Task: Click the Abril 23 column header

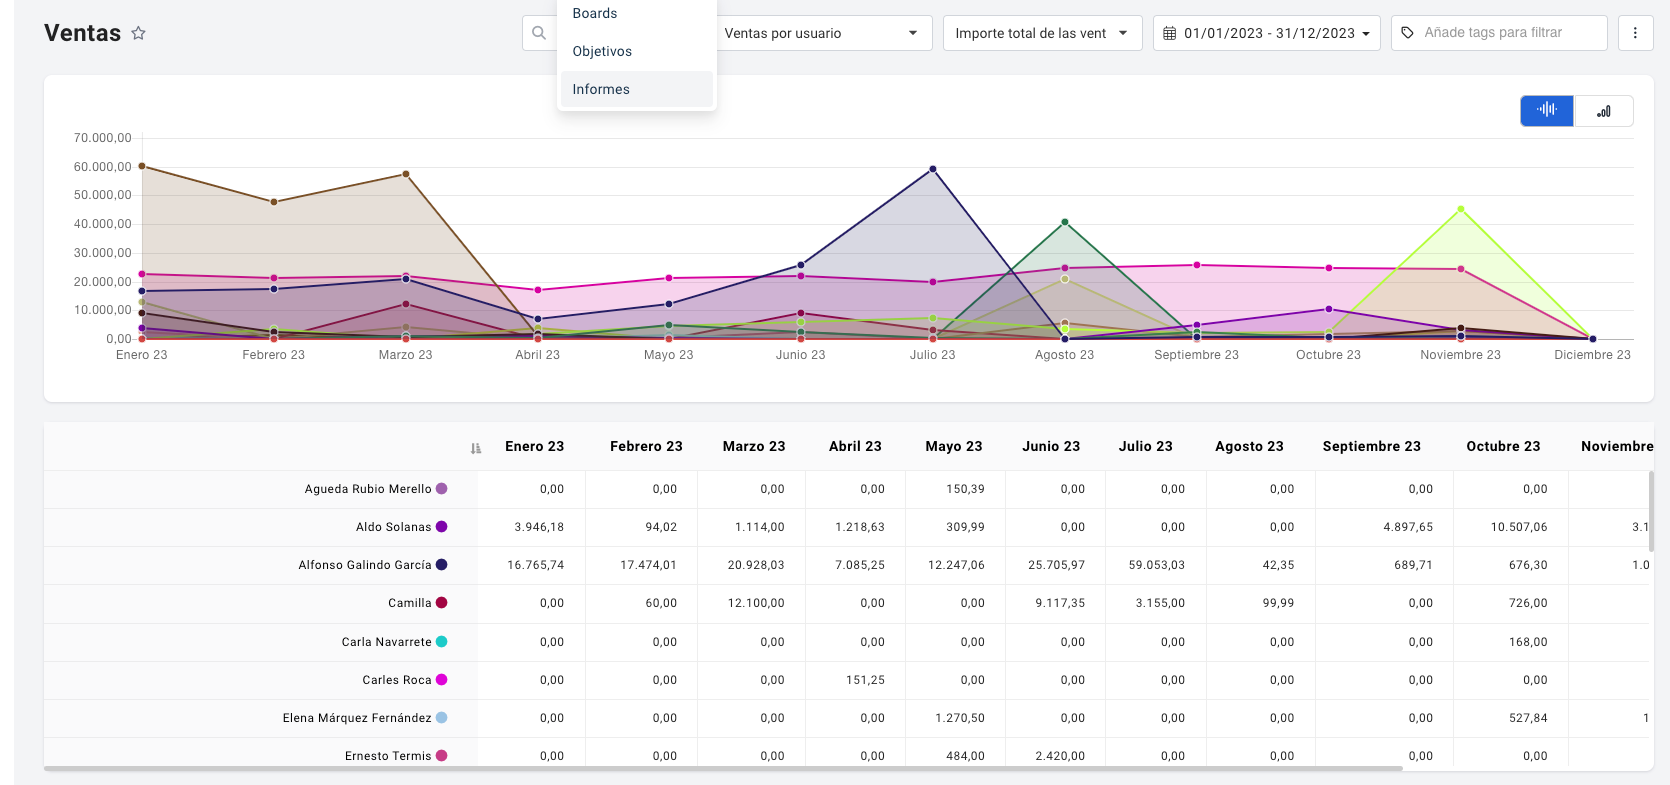Action: point(855,446)
